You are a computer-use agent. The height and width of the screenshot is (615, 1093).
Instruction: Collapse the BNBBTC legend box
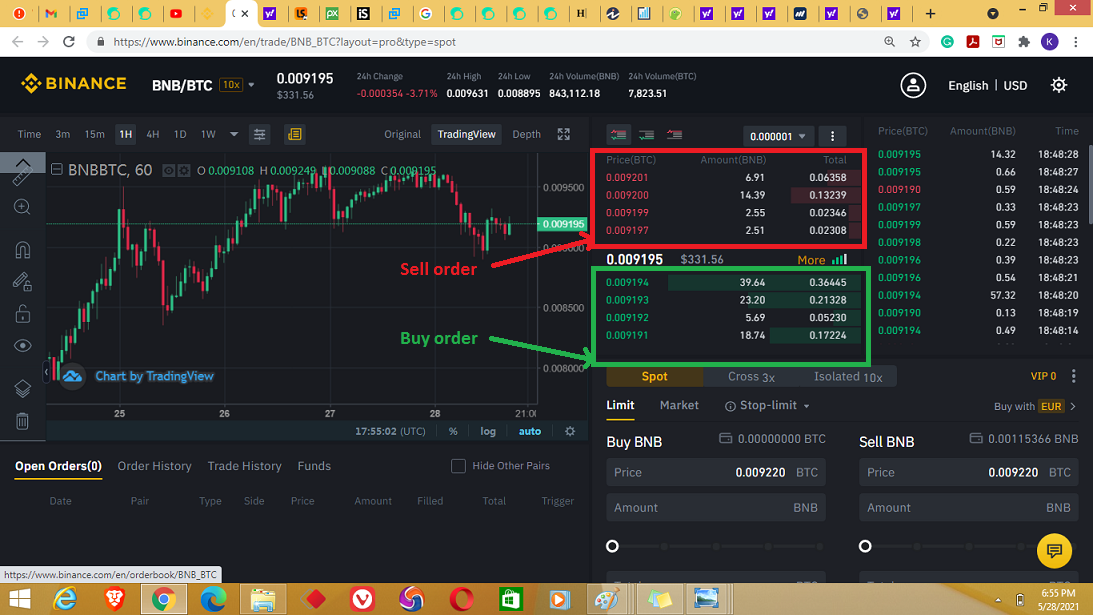(x=57, y=169)
